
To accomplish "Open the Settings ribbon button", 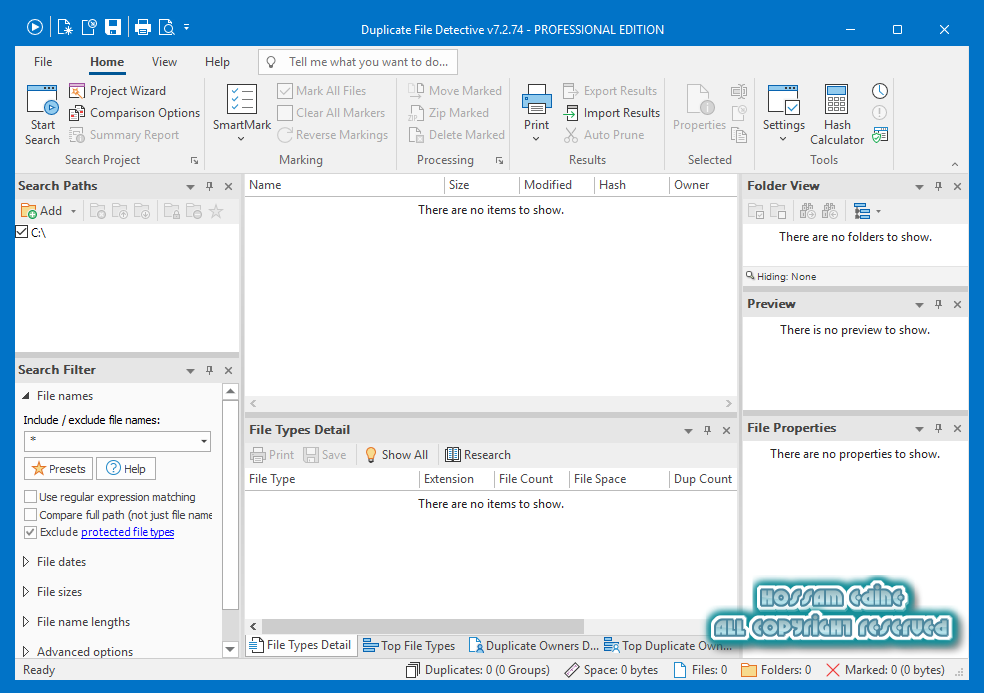I will click(783, 113).
